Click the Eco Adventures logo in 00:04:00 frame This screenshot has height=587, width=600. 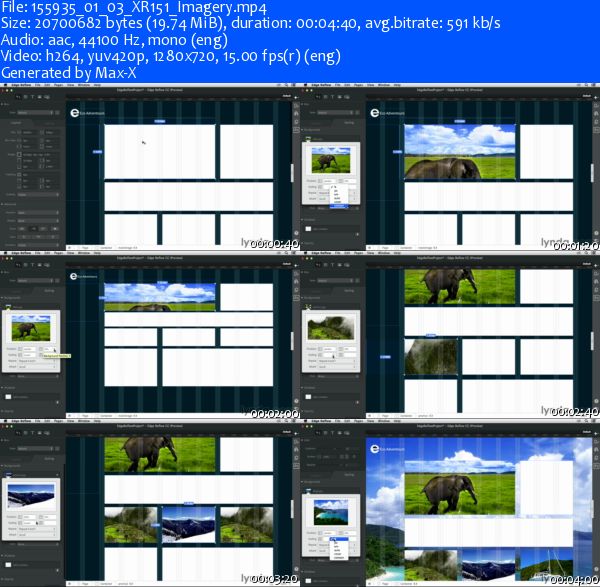[x=387, y=448]
